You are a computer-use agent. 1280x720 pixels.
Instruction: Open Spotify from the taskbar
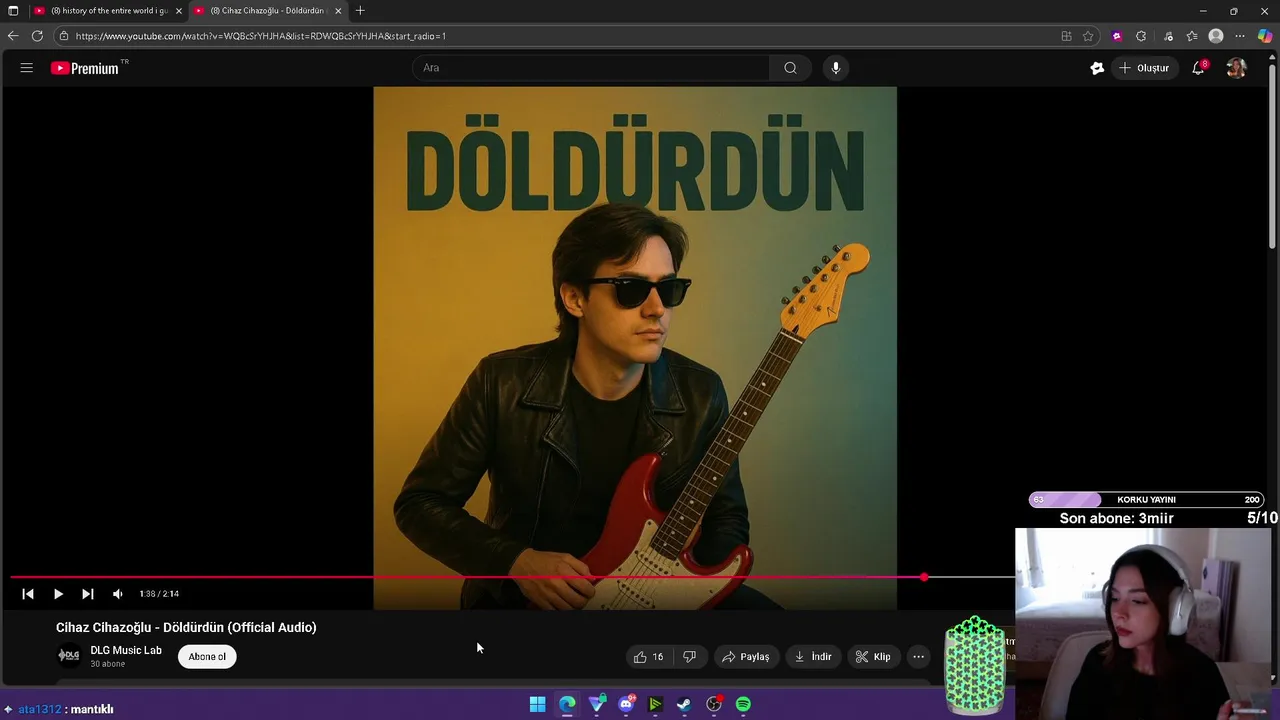click(743, 704)
